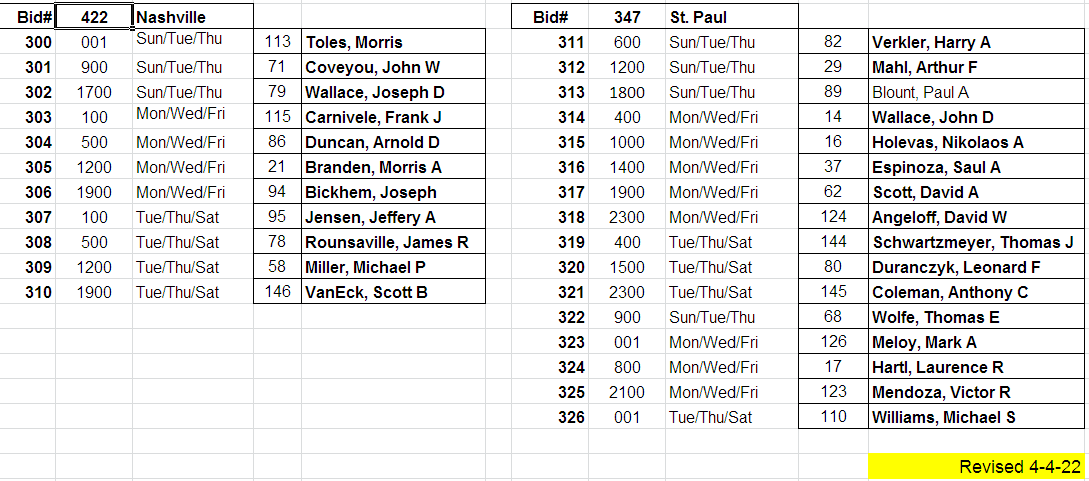This screenshot has height=481, width=1089.
Task: Click the cell containing number 146
Action: coord(278,292)
